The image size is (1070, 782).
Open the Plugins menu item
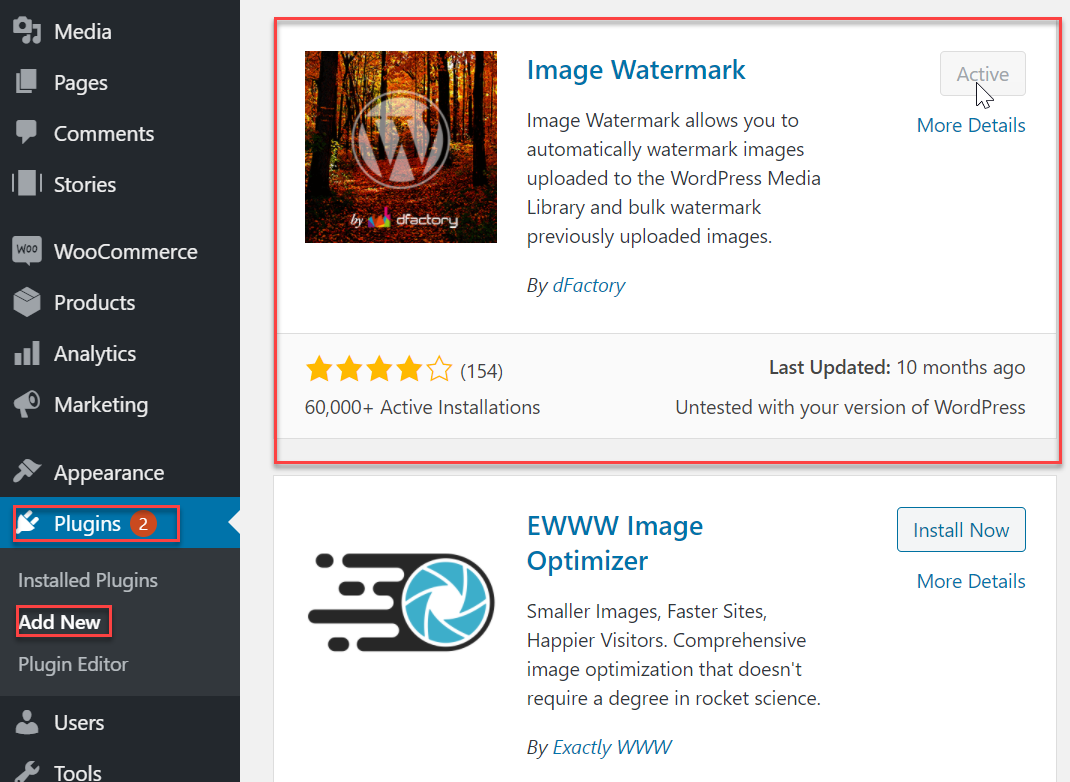(87, 523)
